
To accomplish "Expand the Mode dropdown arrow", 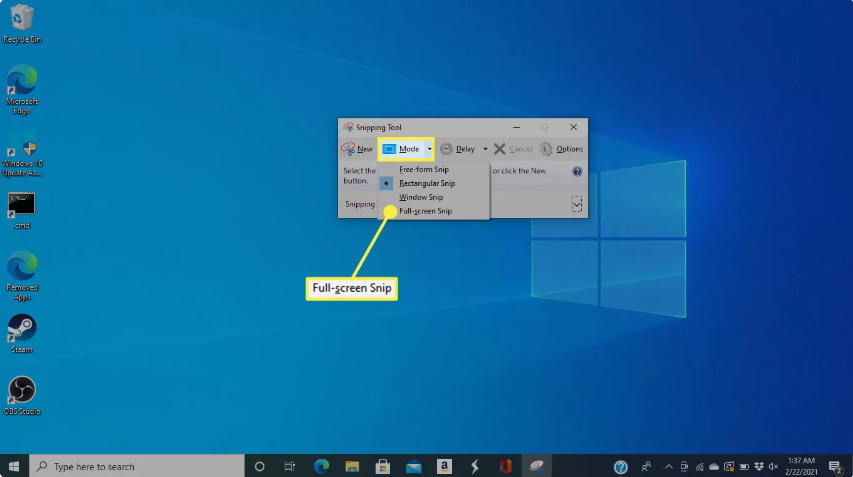I will pyautogui.click(x=429, y=149).
